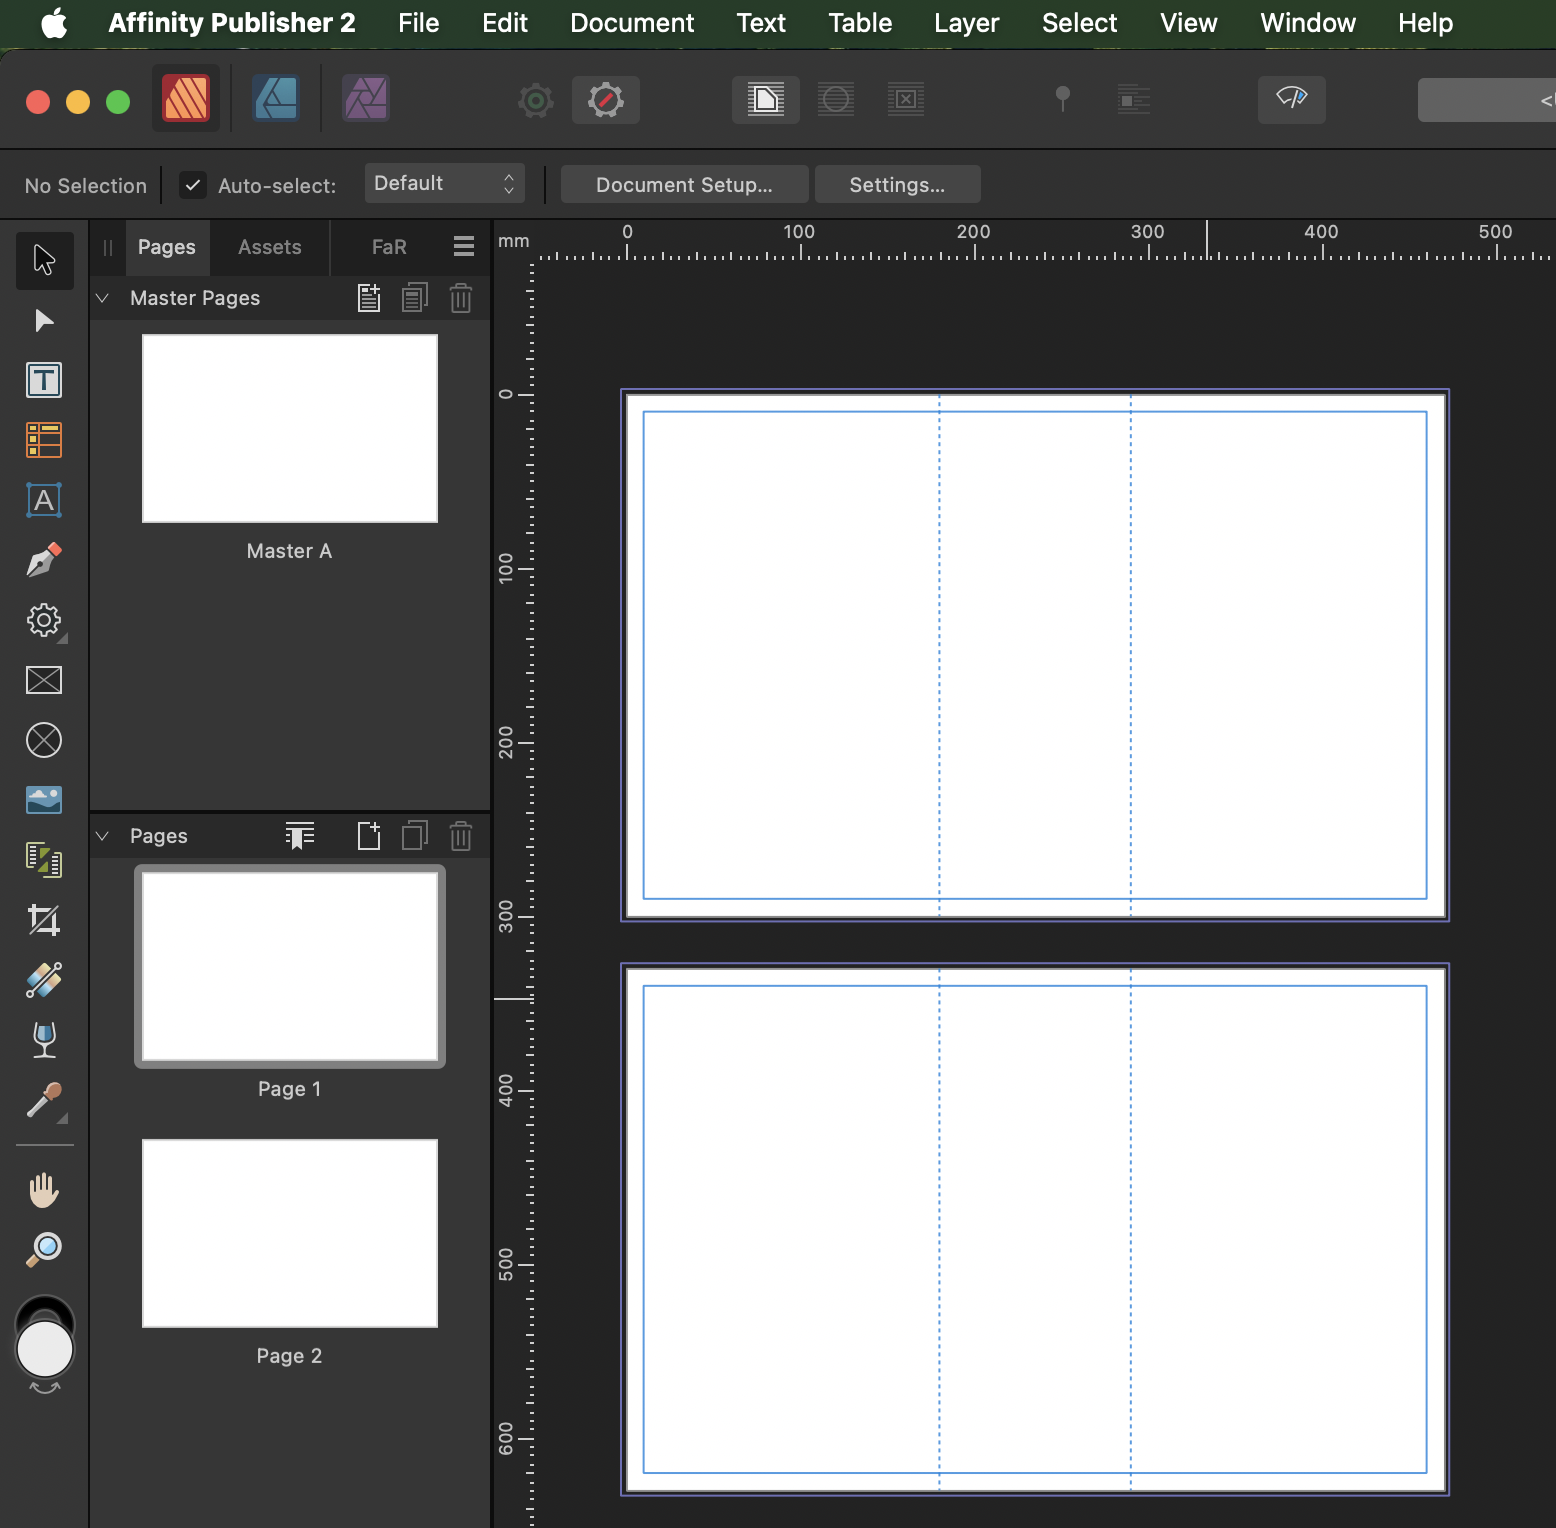Select the Vector Crop tool
1556x1528 pixels.
44,920
